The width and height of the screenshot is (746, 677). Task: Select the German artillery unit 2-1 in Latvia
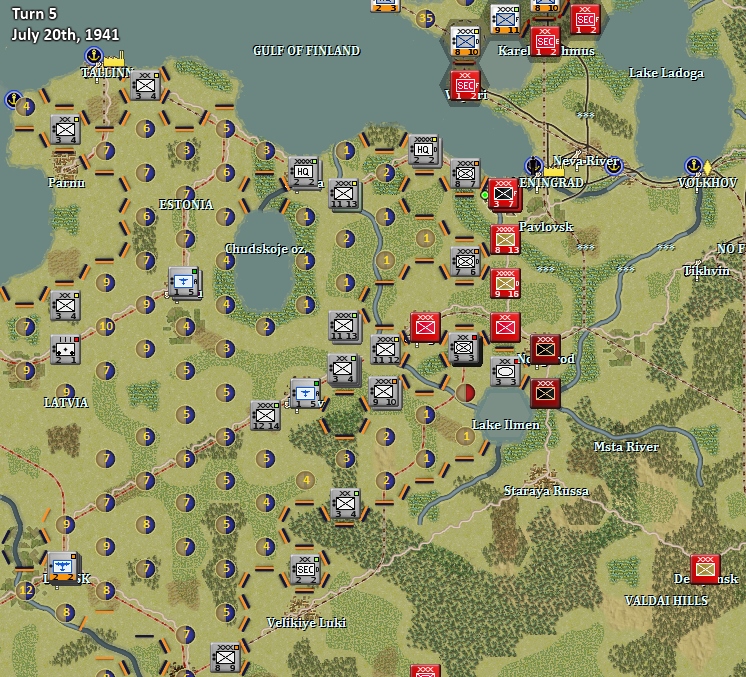point(65,350)
